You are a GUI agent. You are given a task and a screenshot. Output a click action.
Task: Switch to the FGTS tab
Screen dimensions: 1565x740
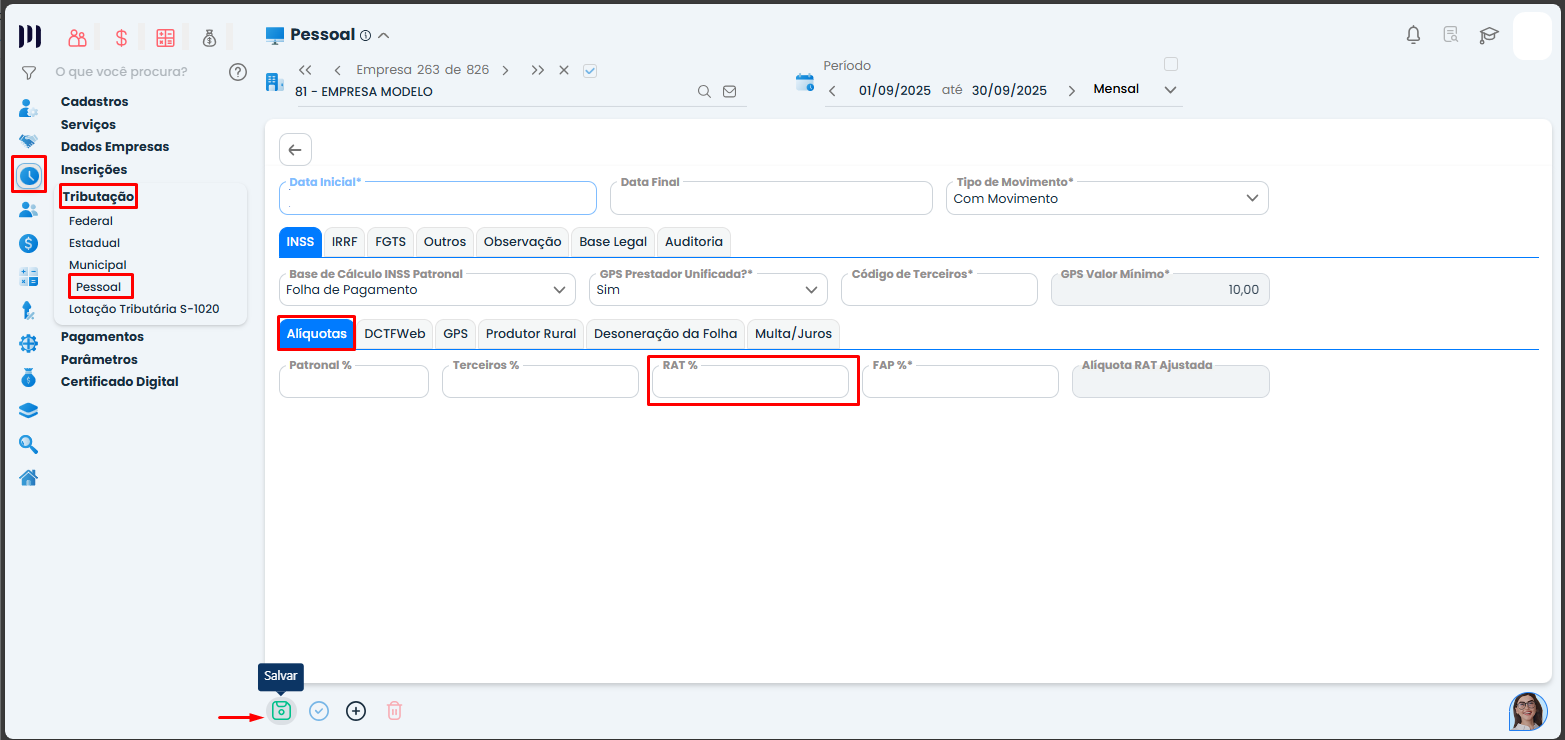coord(391,242)
